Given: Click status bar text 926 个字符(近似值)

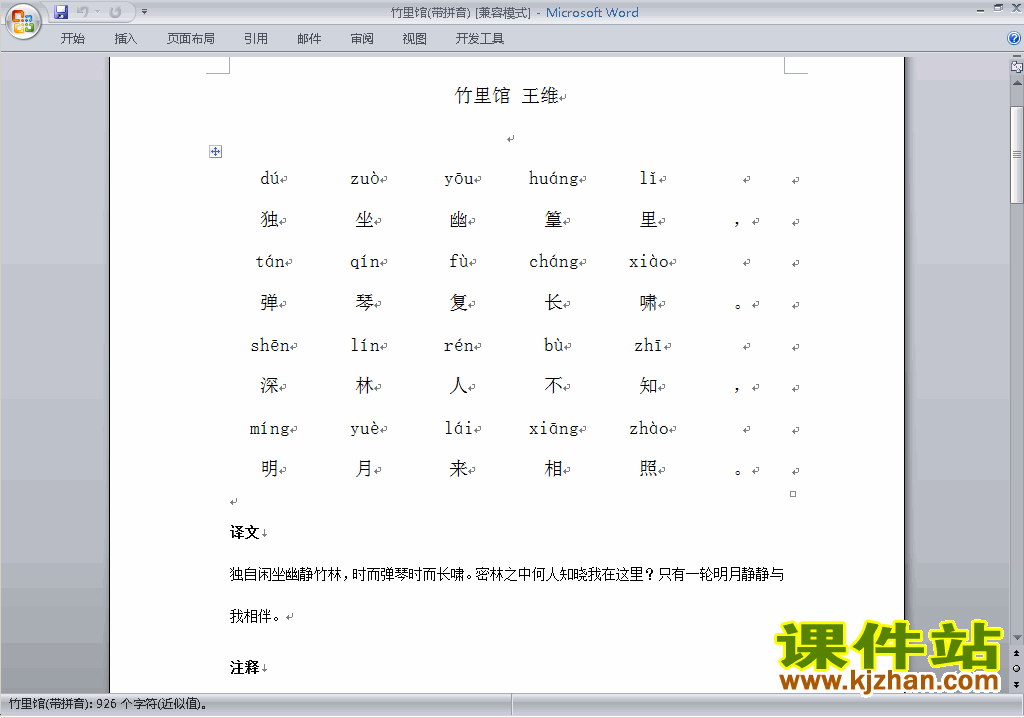Looking at the screenshot, I should pos(152,704).
